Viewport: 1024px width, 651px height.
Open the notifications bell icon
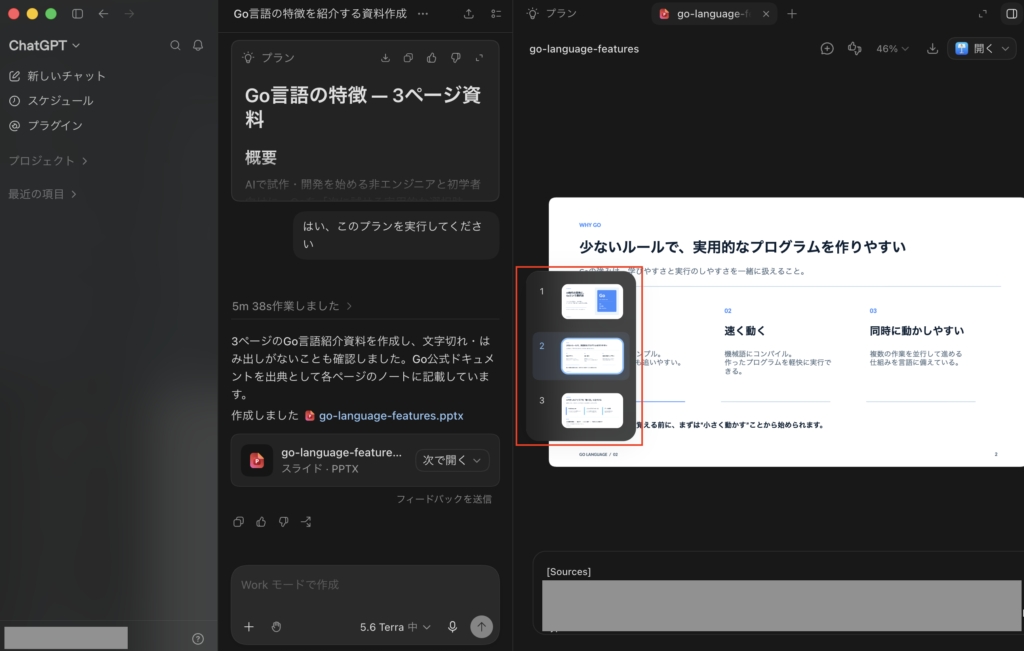[198, 45]
